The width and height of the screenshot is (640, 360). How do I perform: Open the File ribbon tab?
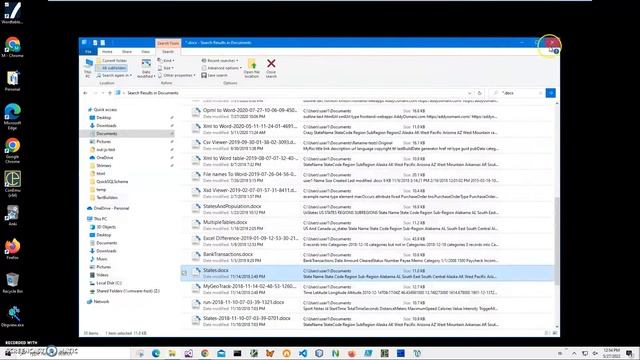(x=88, y=52)
